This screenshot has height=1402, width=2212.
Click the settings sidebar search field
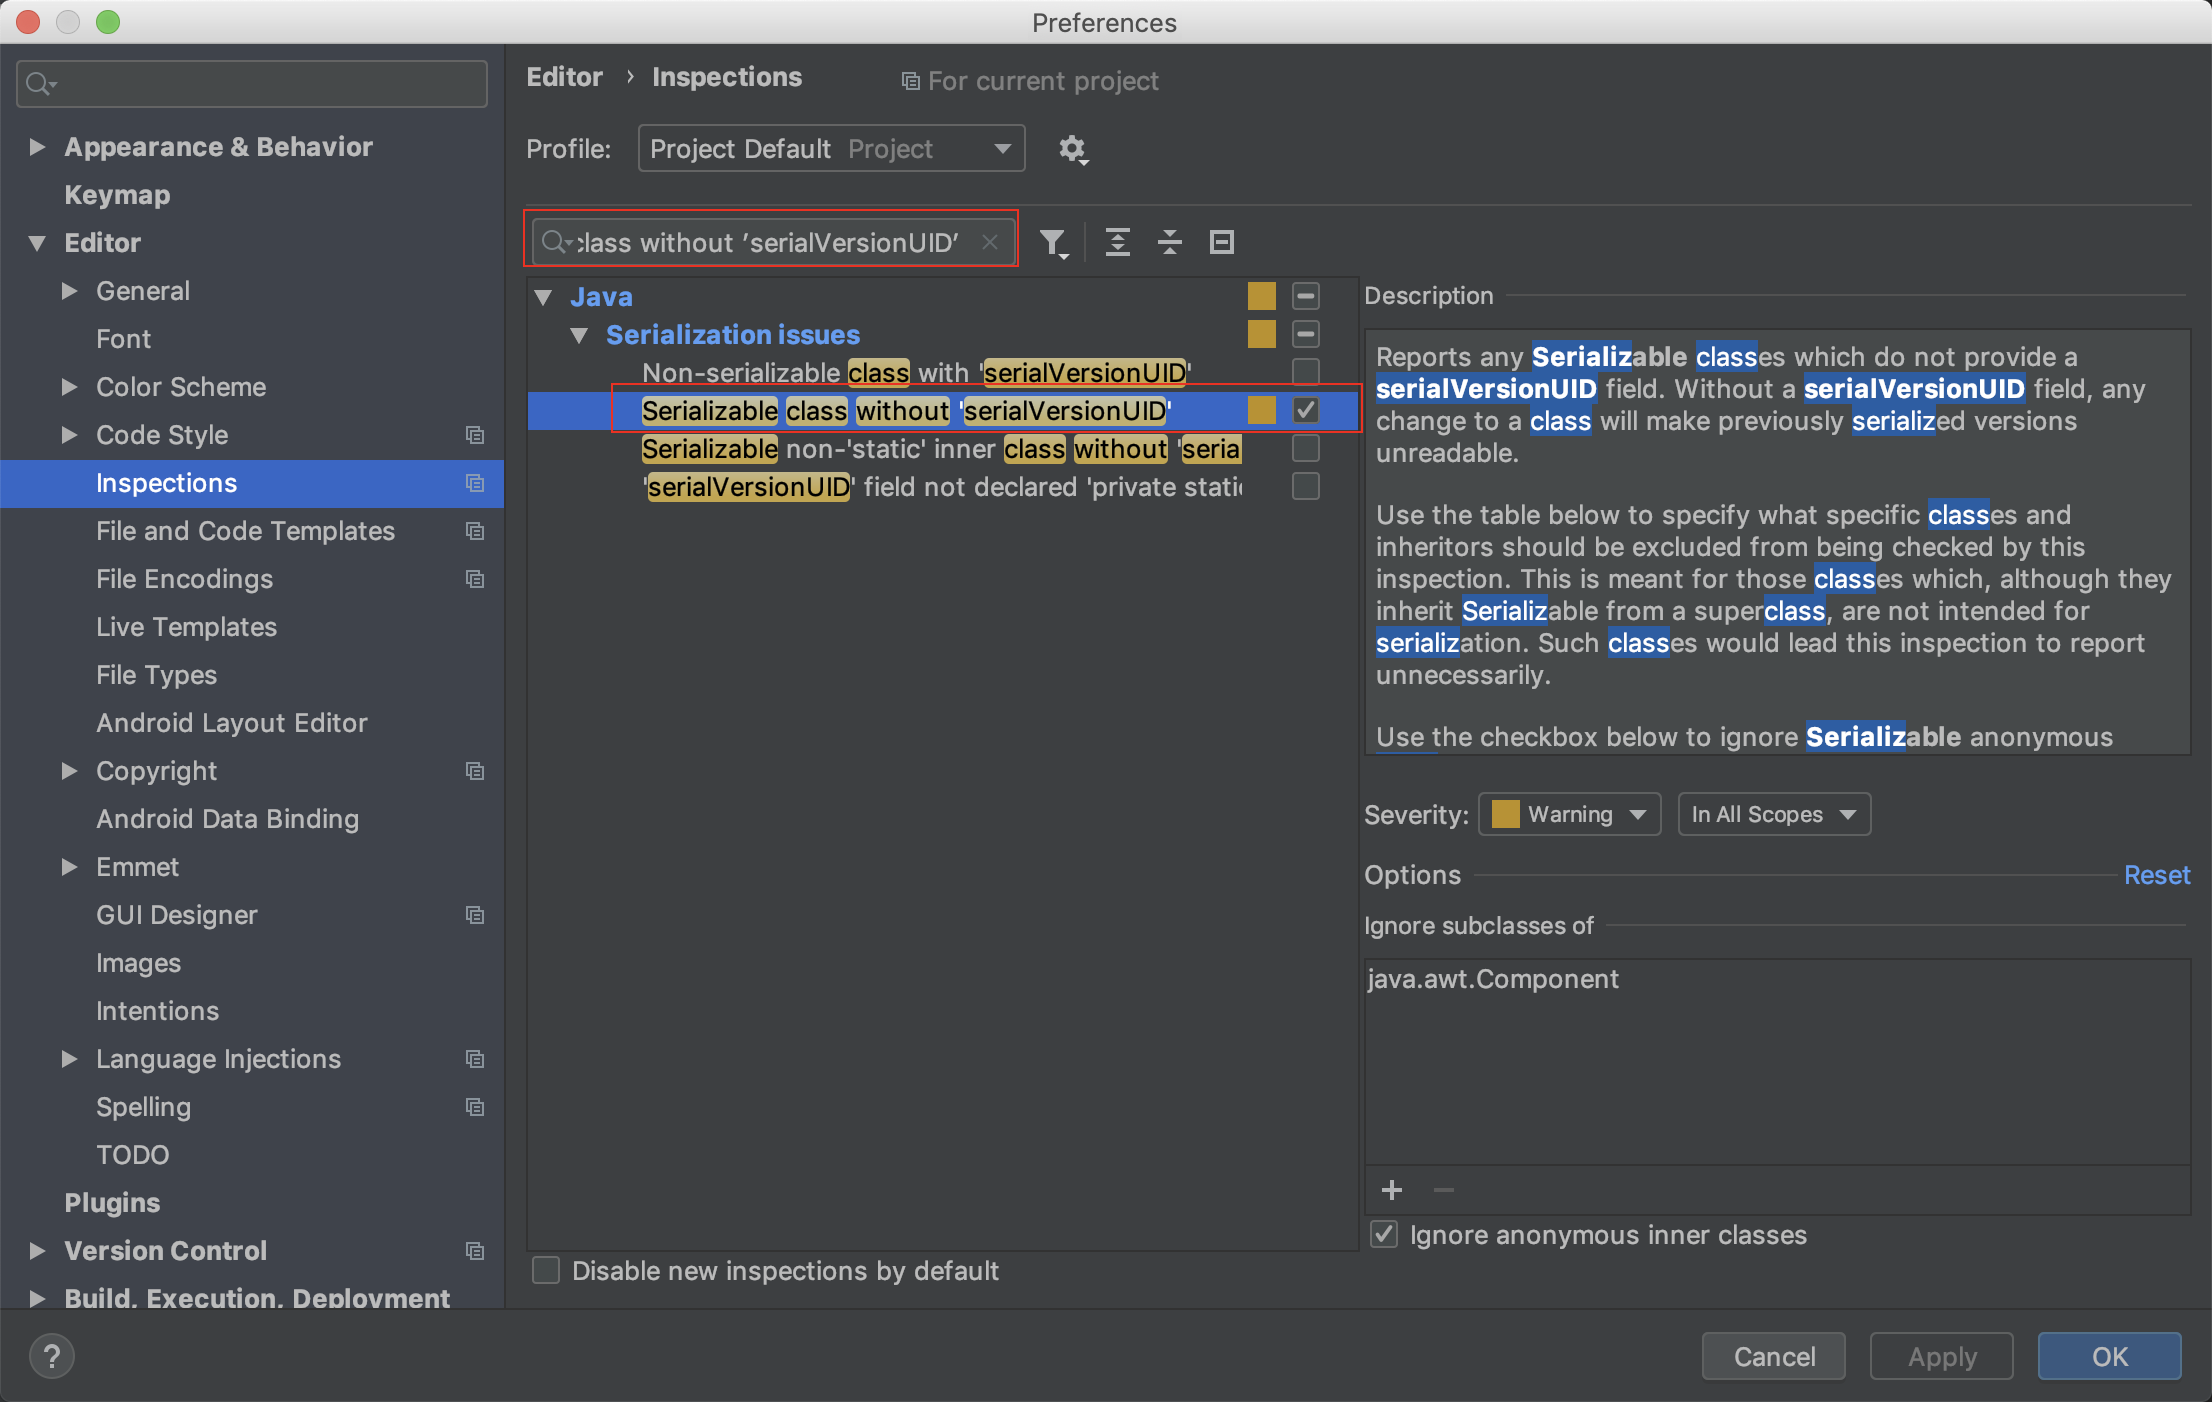tap(252, 84)
